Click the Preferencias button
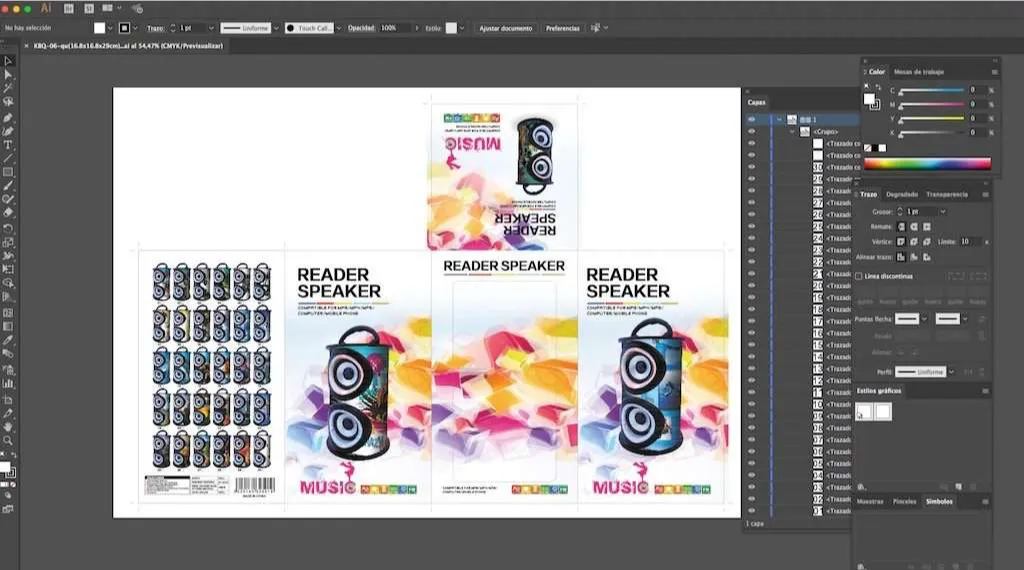Viewport: 1024px width, 570px height. pos(562,28)
